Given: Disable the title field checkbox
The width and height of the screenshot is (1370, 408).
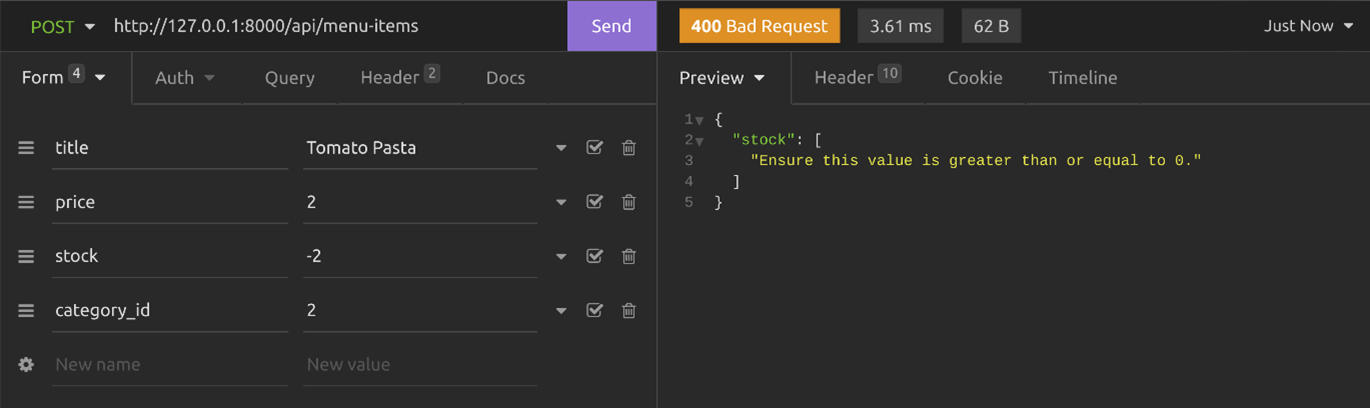Looking at the screenshot, I should point(594,148).
